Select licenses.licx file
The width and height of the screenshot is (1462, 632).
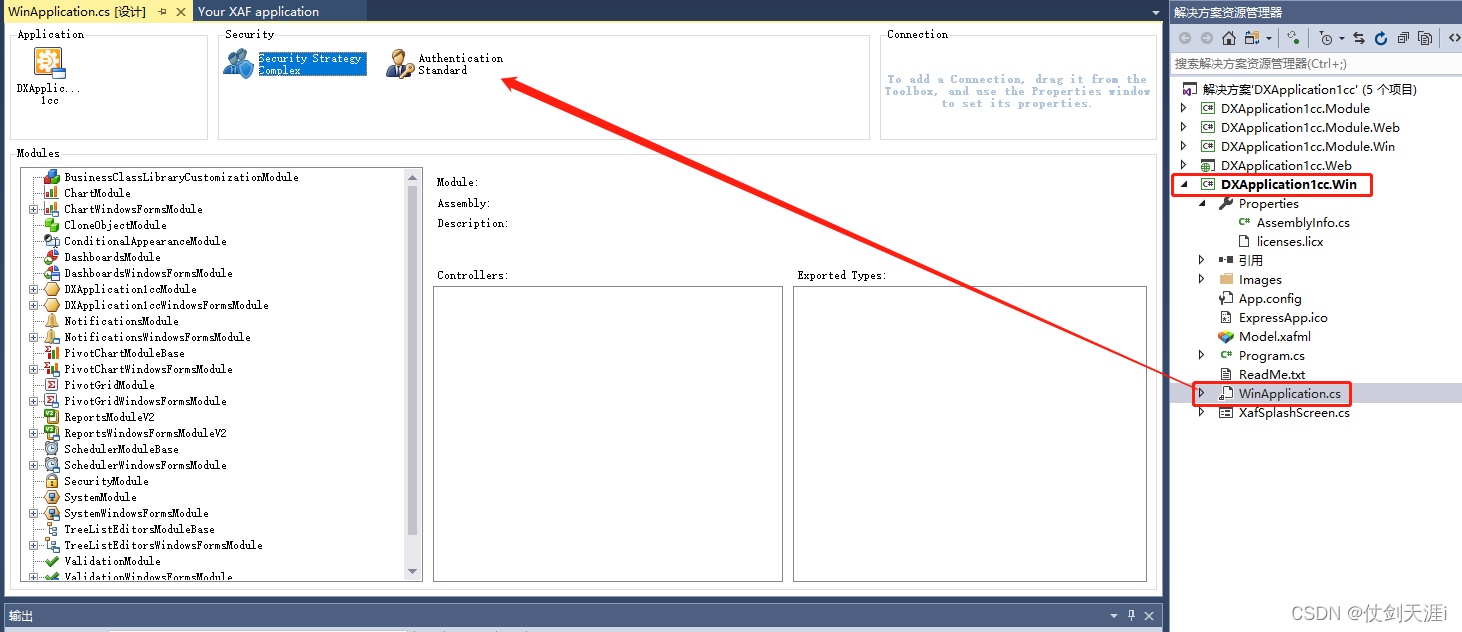click(1290, 241)
